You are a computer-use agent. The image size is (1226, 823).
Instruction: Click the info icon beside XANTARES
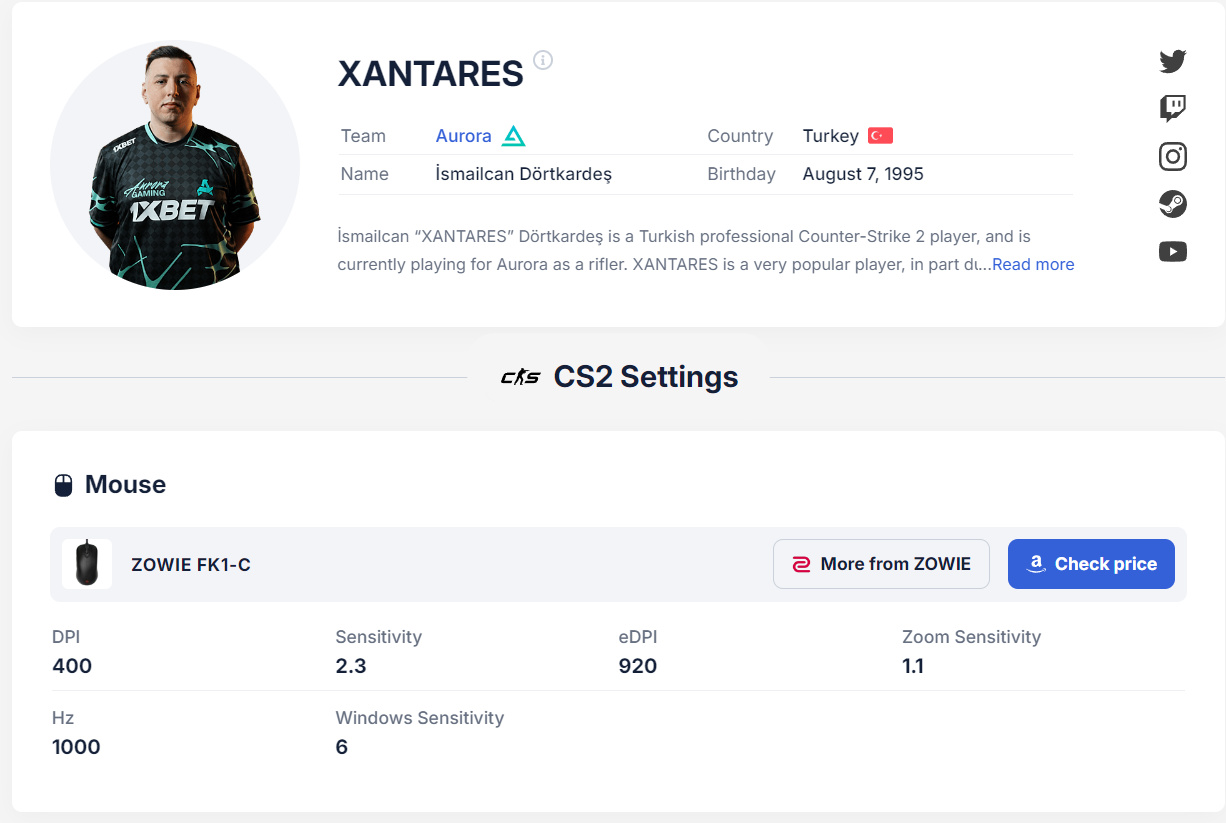coord(543,60)
